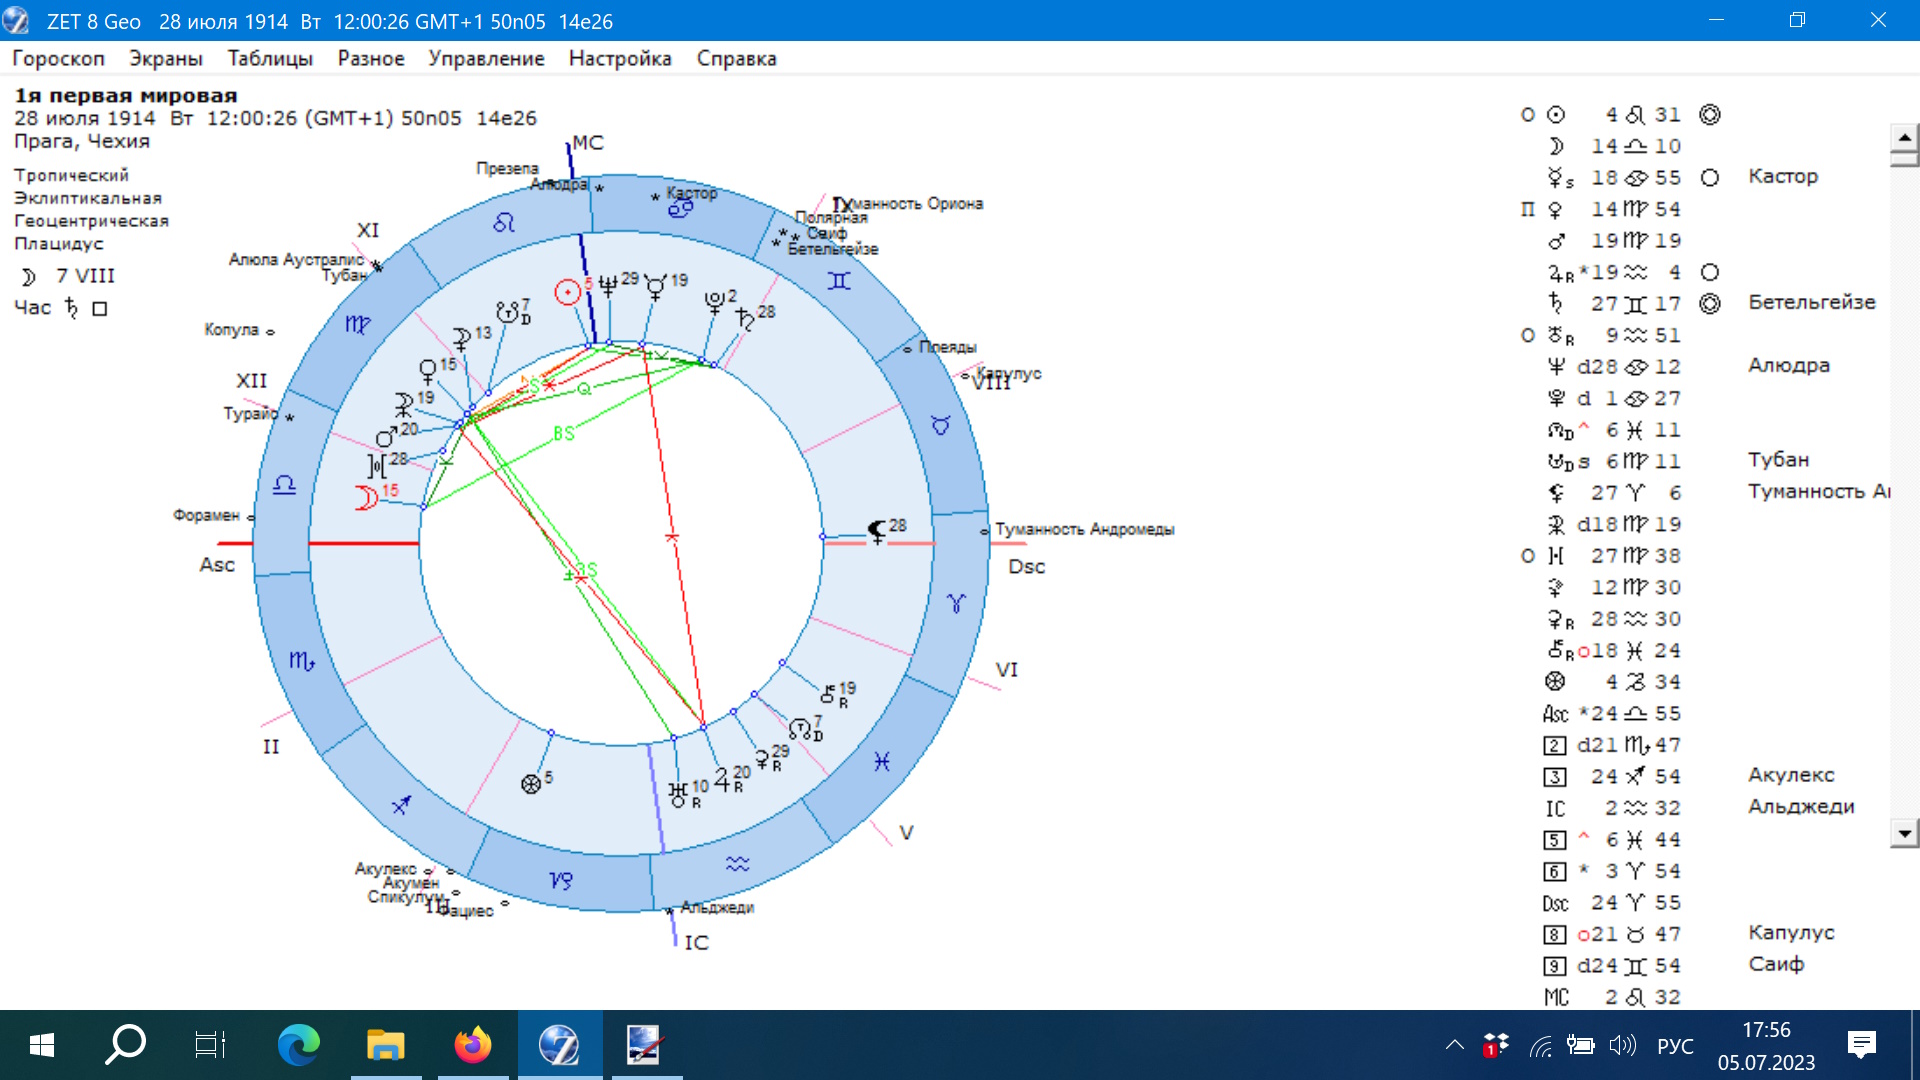The height and width of the screenshot is (1080, 1920).
Task: Click the planet table scrollbar thumb
Action: [1904, 157]
